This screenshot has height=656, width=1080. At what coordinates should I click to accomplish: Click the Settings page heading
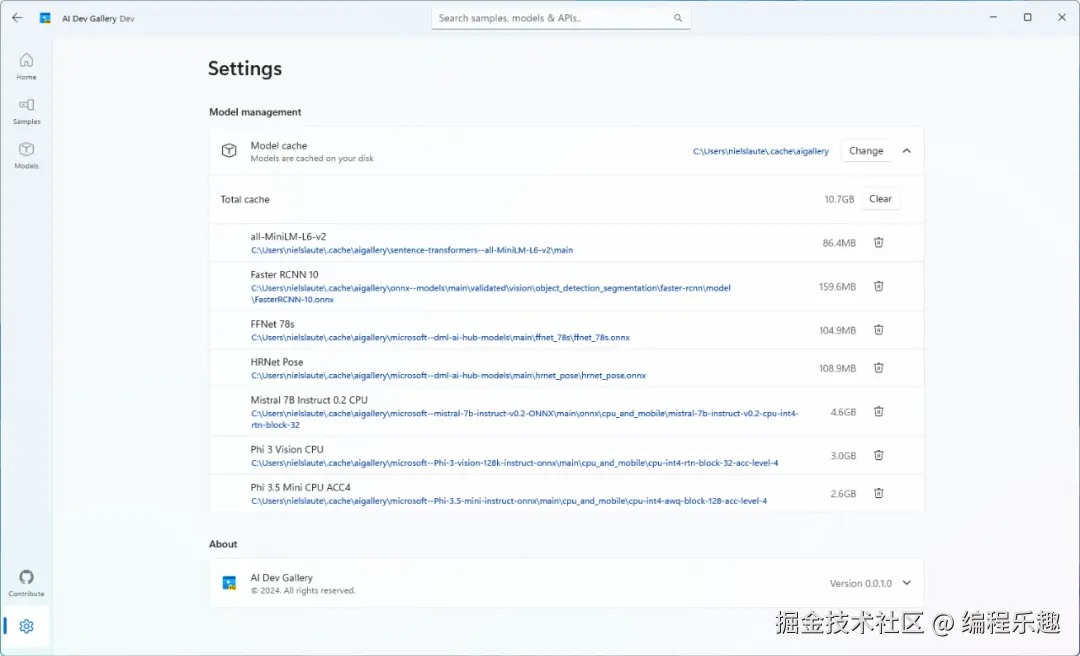[245, 68]
